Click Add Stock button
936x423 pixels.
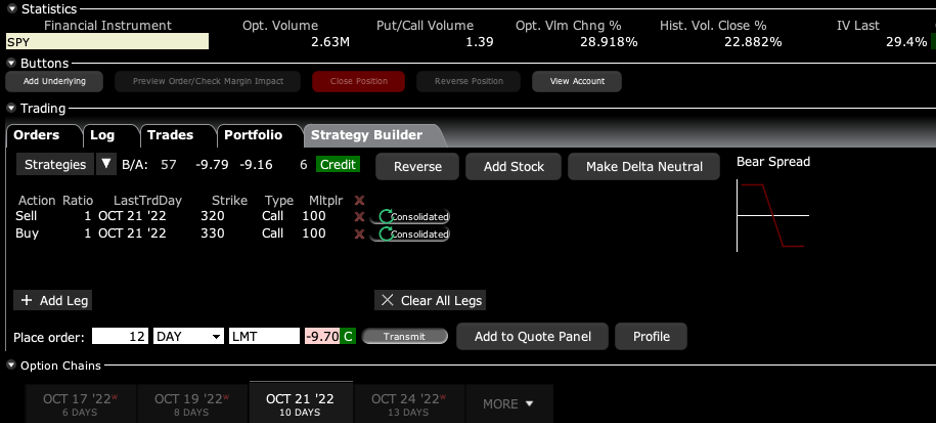click(x=513, y=166)
